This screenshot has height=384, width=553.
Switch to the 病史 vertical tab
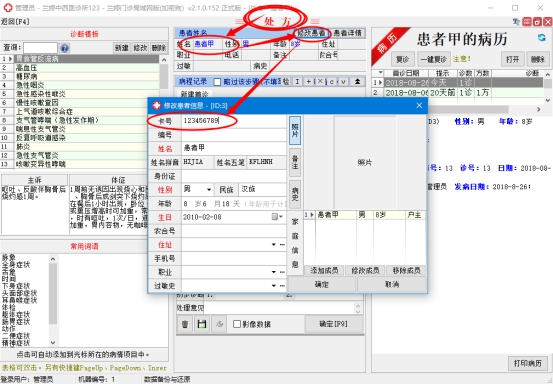tap(295, 194)
